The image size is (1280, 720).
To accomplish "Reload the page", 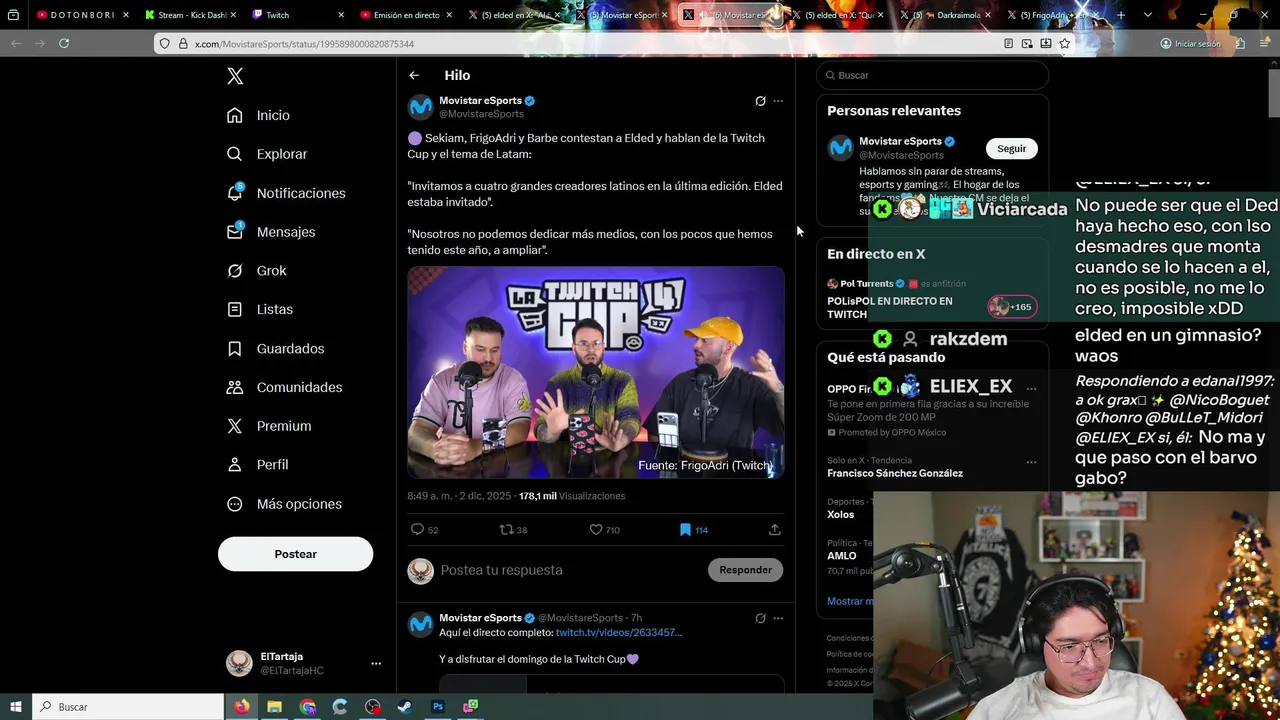I will click(64, 43).
